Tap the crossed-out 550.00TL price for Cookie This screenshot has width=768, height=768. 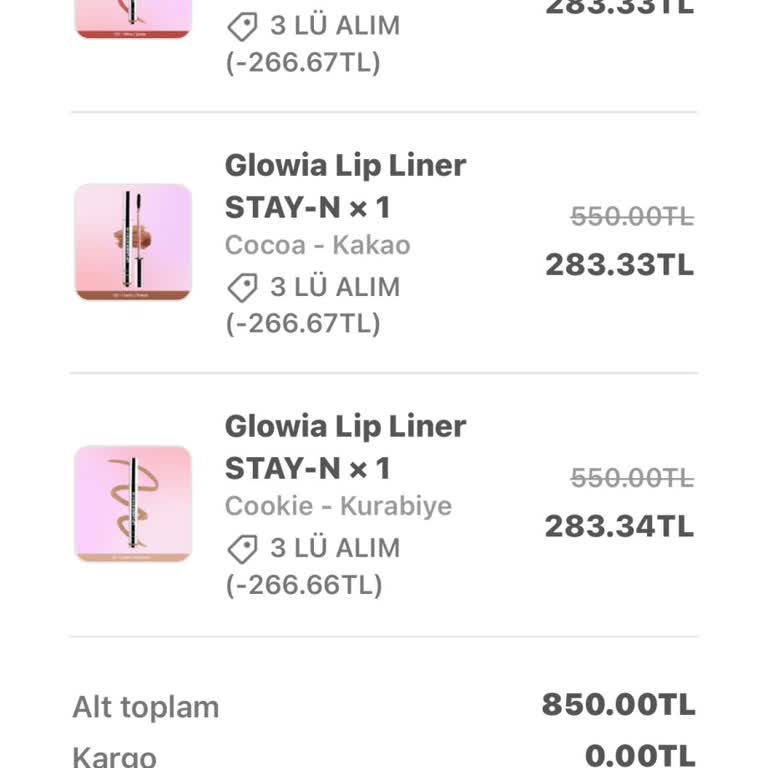pos(632,479)
